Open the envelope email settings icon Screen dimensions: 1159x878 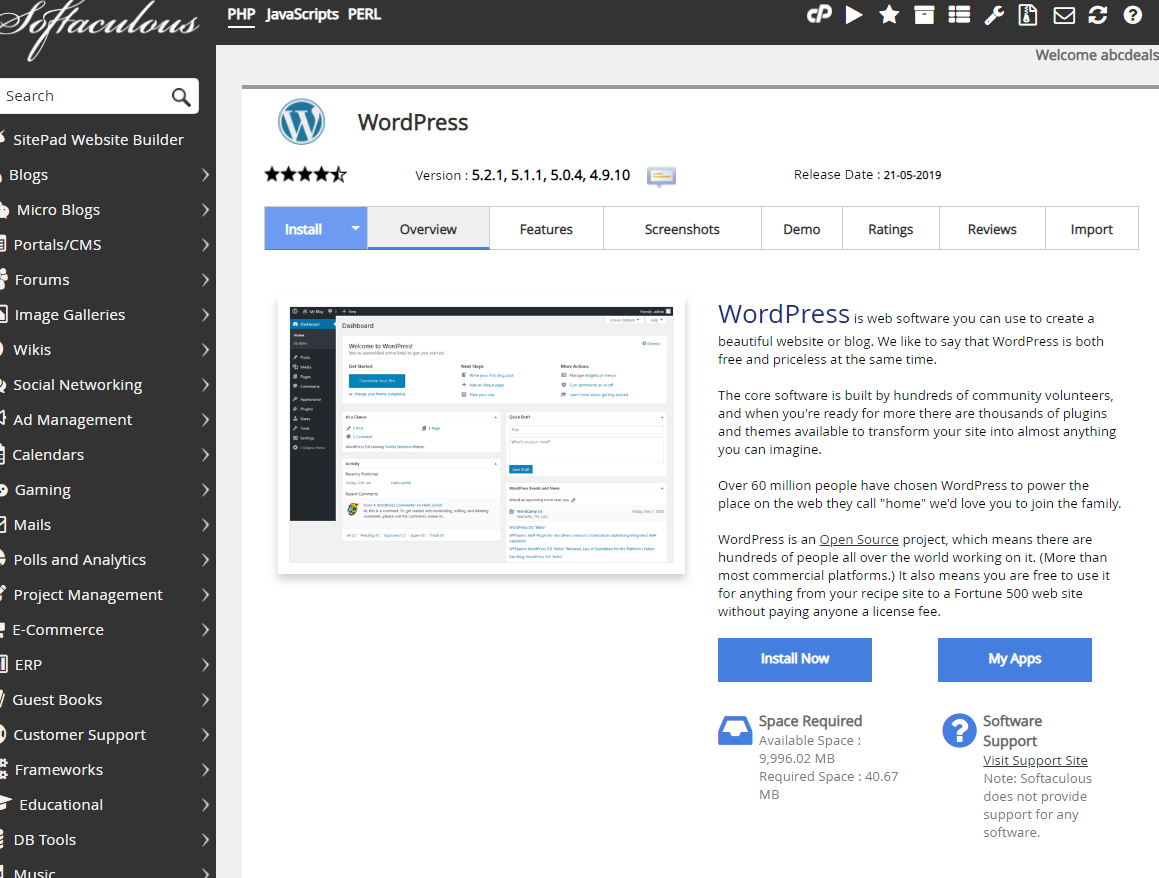1064,15
